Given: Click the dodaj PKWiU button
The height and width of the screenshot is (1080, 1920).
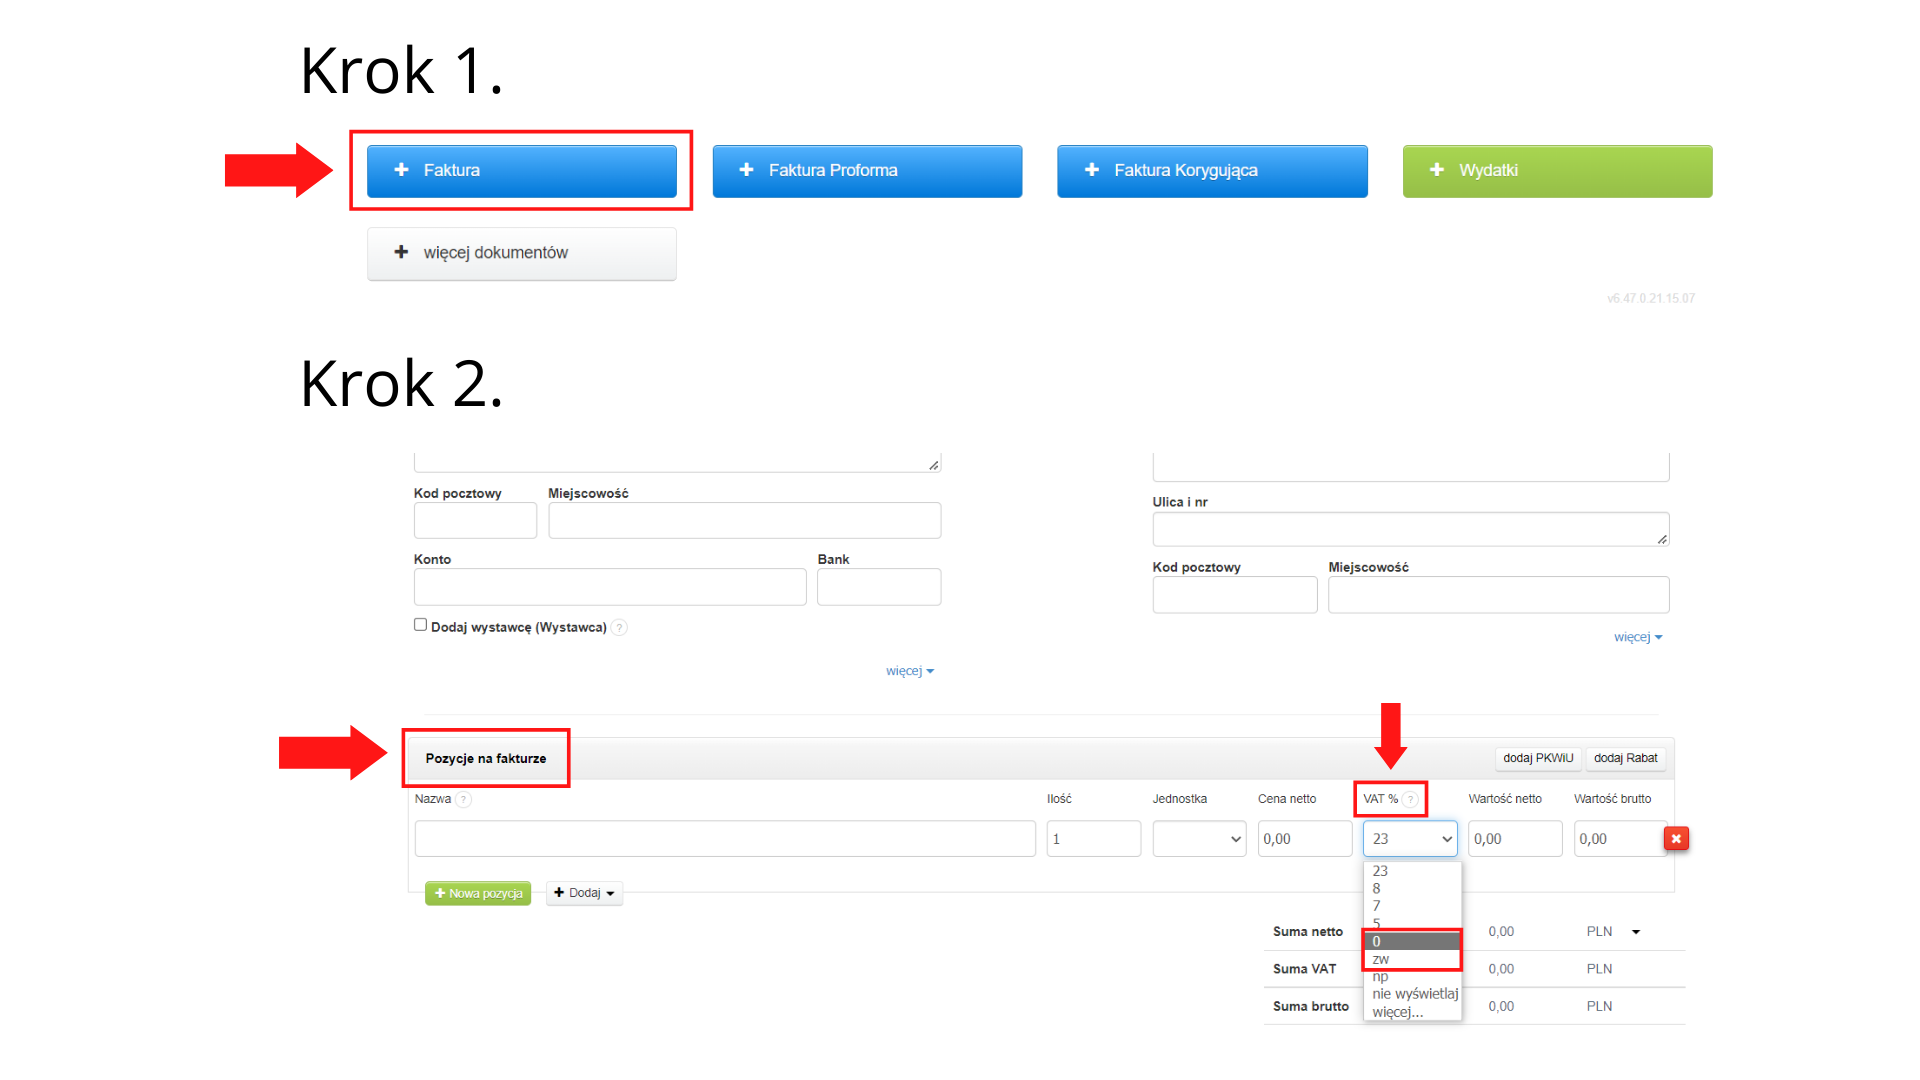Looking at the screenshot, I should click(1538, 758).
